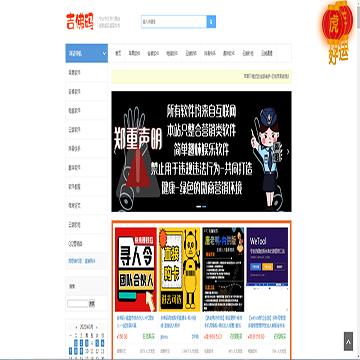The width and height of the screenshot is (360, 360).
Task: Open the 郑重声明 banner image
Action: (201, 151)
